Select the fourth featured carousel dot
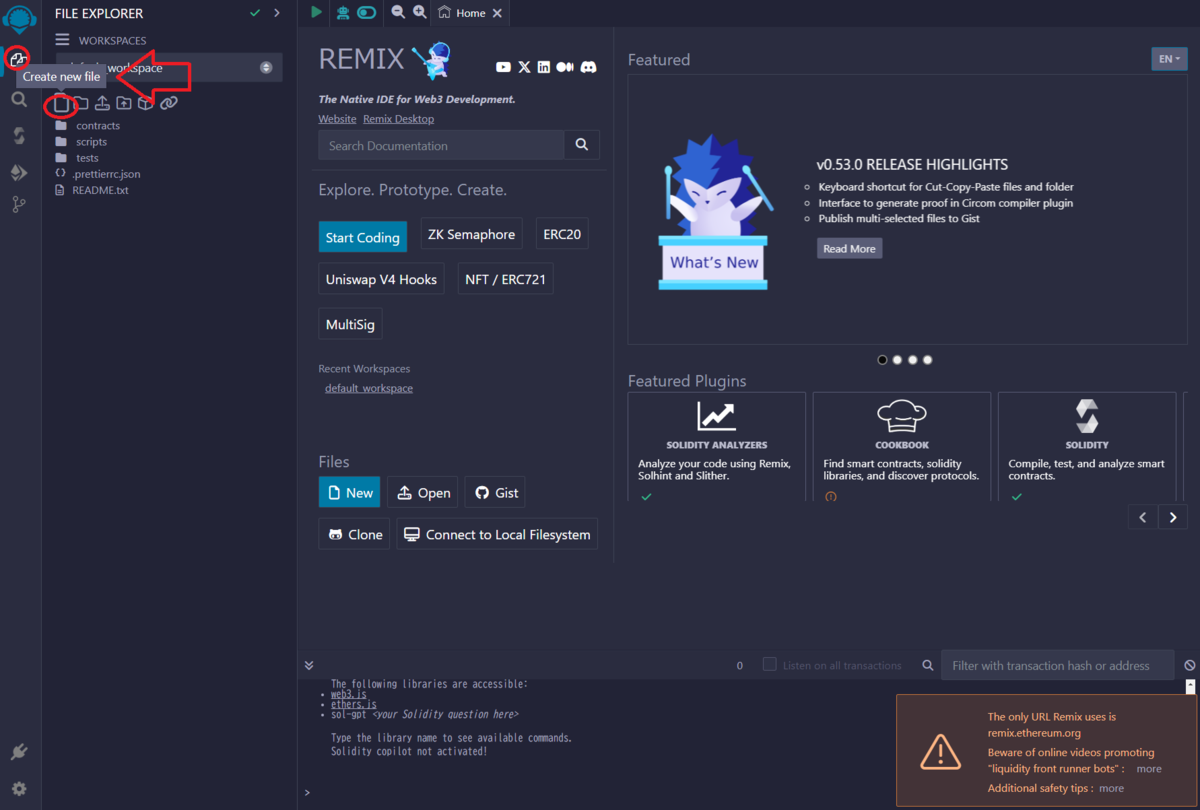Viewport: 1200px width, 810px height. pos(928,359)
